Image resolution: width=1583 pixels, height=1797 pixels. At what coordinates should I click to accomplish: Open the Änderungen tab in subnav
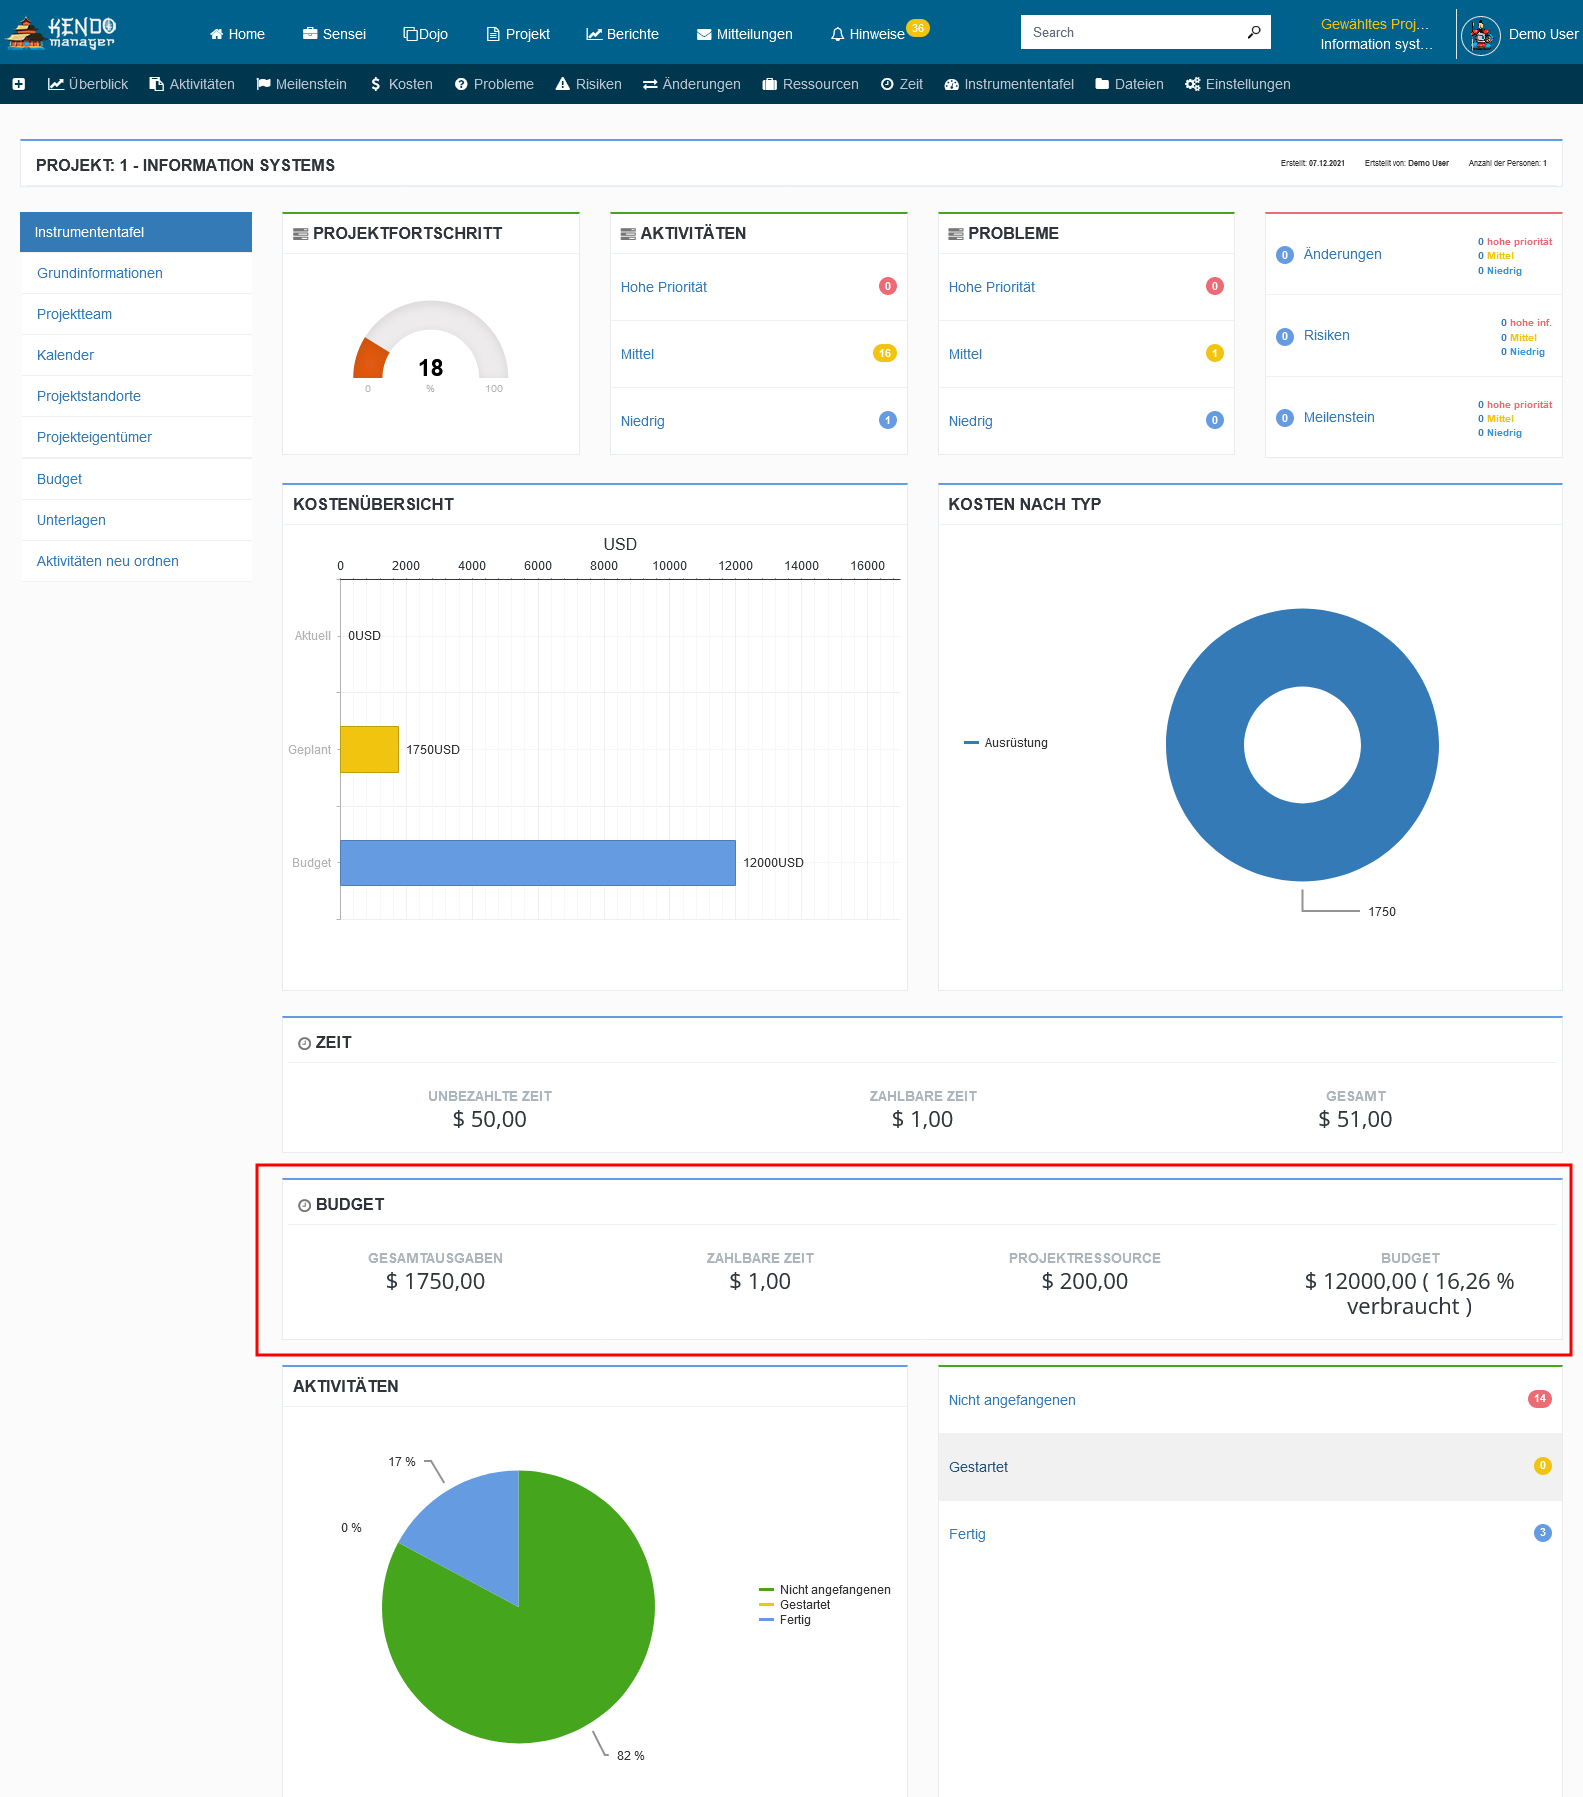[x=692, y=84]
